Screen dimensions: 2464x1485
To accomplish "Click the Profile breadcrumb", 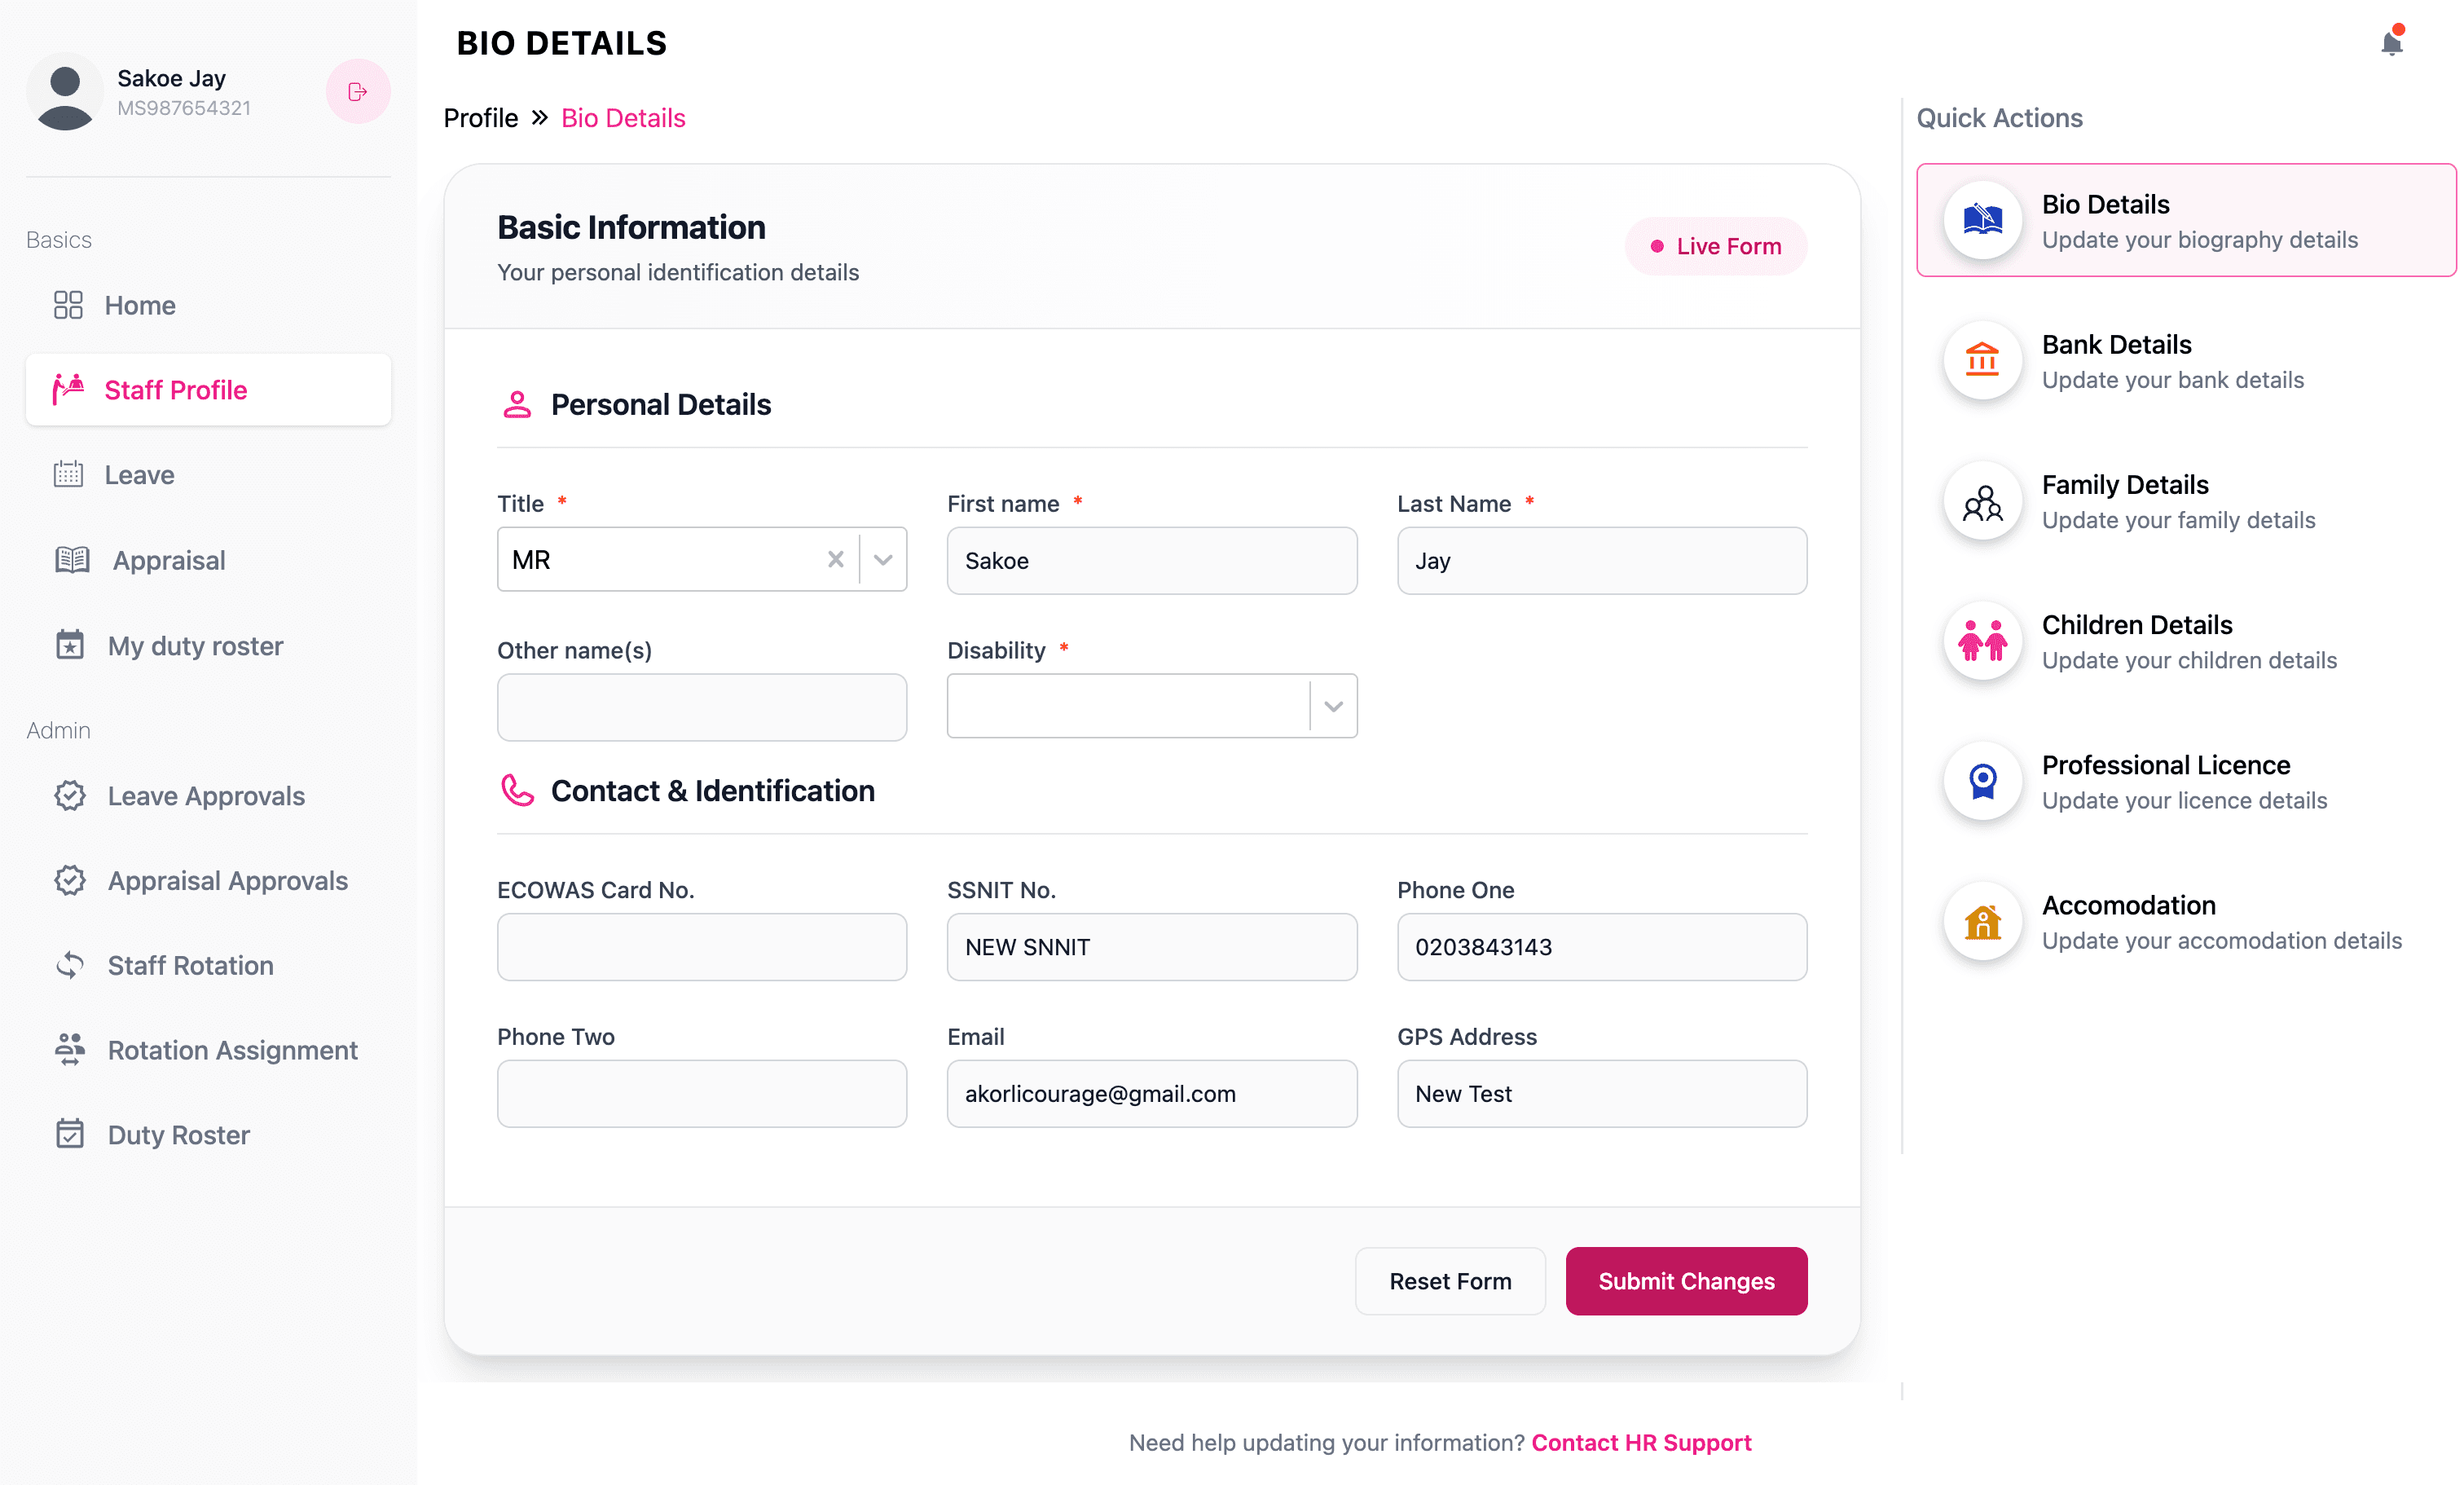I will [481, 118].
